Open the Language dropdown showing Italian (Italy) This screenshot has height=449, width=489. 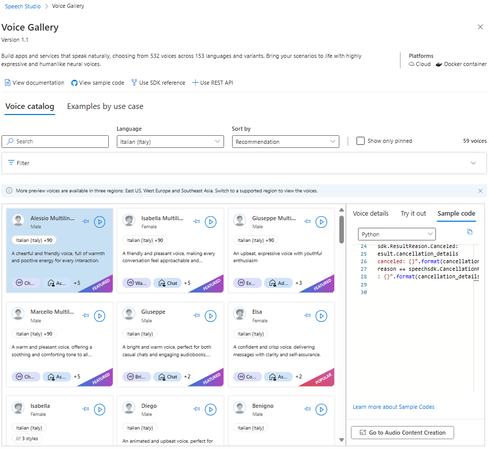[x=170, y=141]
